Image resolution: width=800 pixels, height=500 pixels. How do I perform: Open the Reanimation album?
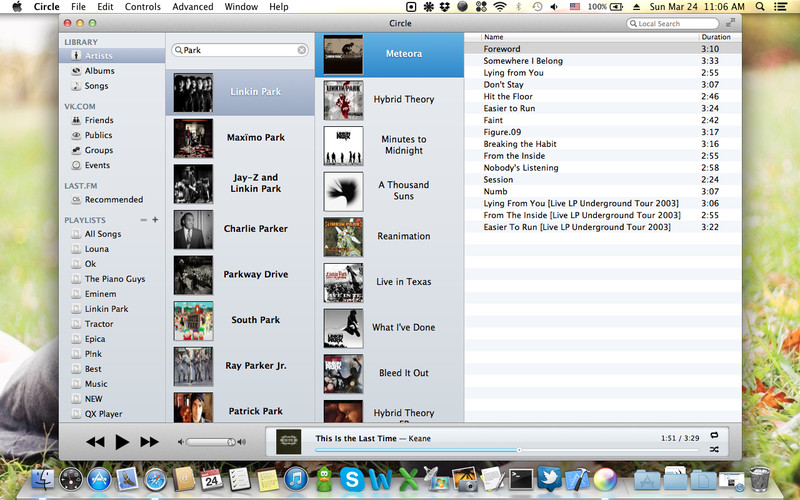point(389,236)
